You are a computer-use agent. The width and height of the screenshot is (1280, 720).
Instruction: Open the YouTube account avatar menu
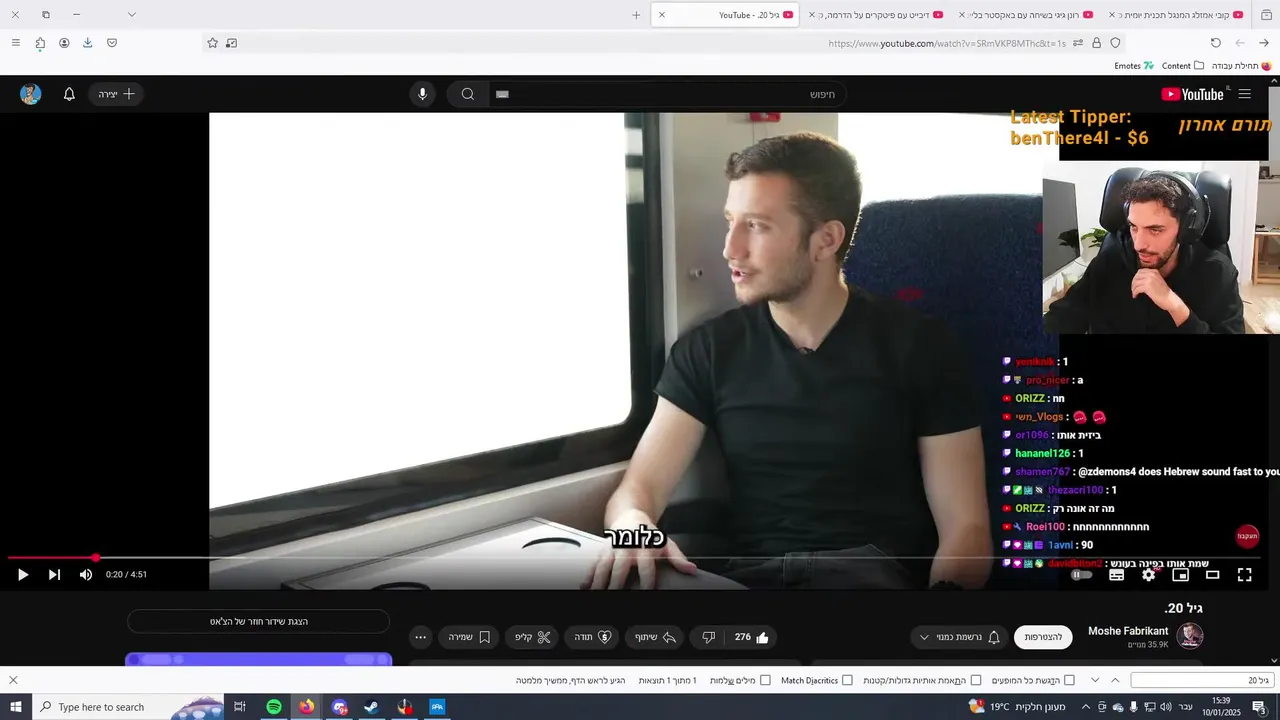[31, 94]
